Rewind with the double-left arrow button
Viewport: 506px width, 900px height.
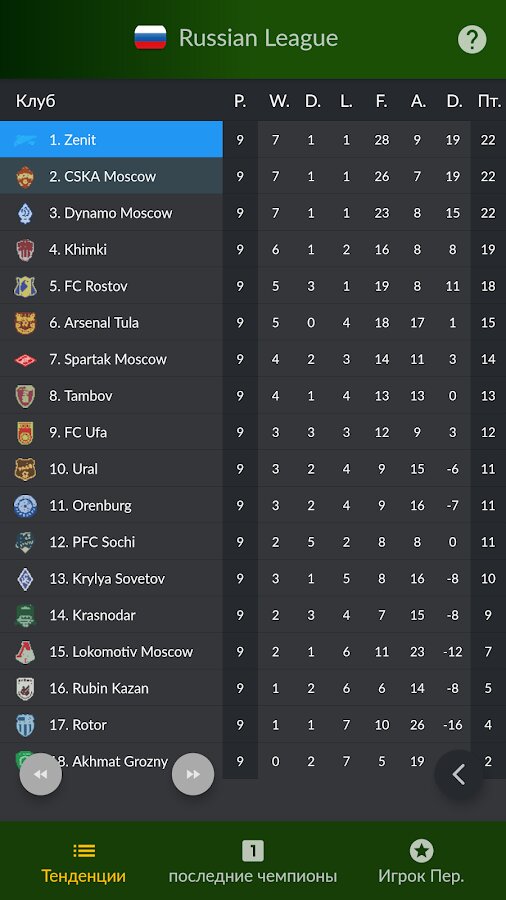click(x=41, y=774)
